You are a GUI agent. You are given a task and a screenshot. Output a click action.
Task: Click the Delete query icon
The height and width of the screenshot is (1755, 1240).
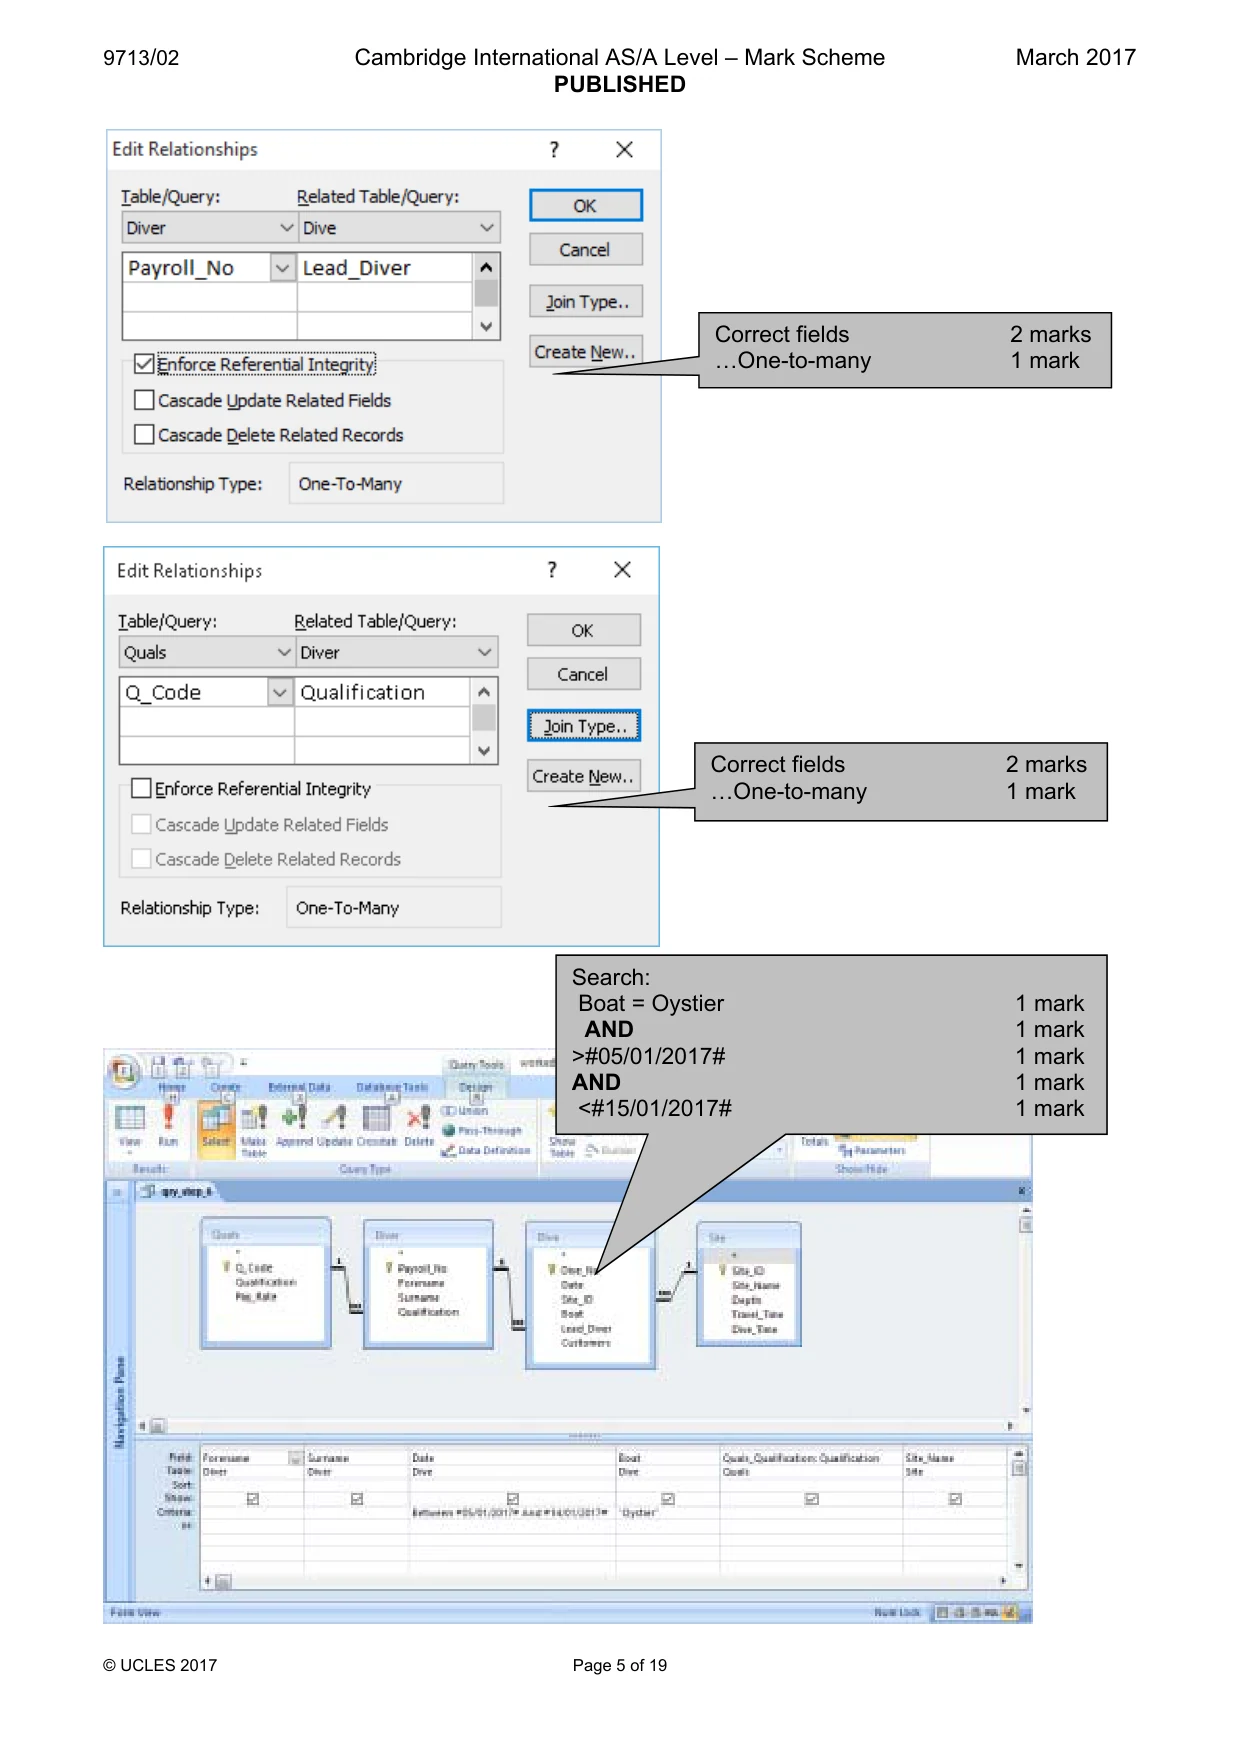tap(419, 1116)
